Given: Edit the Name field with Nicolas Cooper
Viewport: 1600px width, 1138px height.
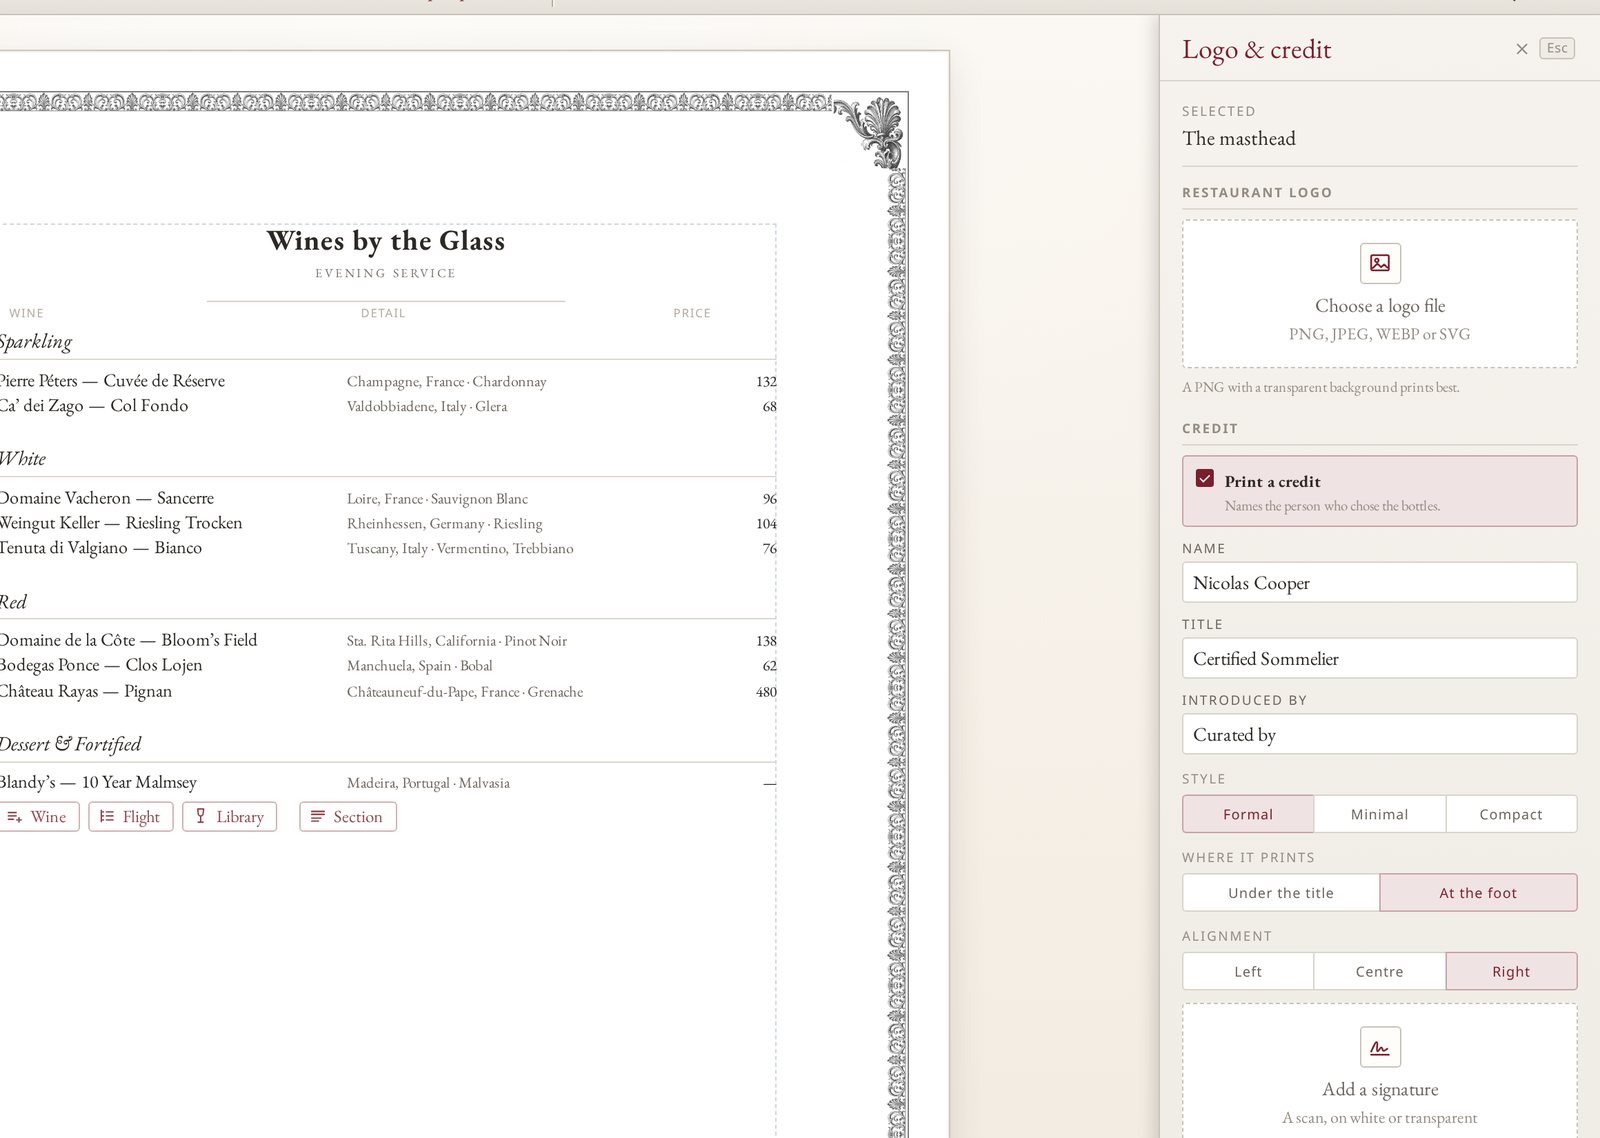Looking at the screenshot, I should pyautogui.click(x=1379, y=582).
